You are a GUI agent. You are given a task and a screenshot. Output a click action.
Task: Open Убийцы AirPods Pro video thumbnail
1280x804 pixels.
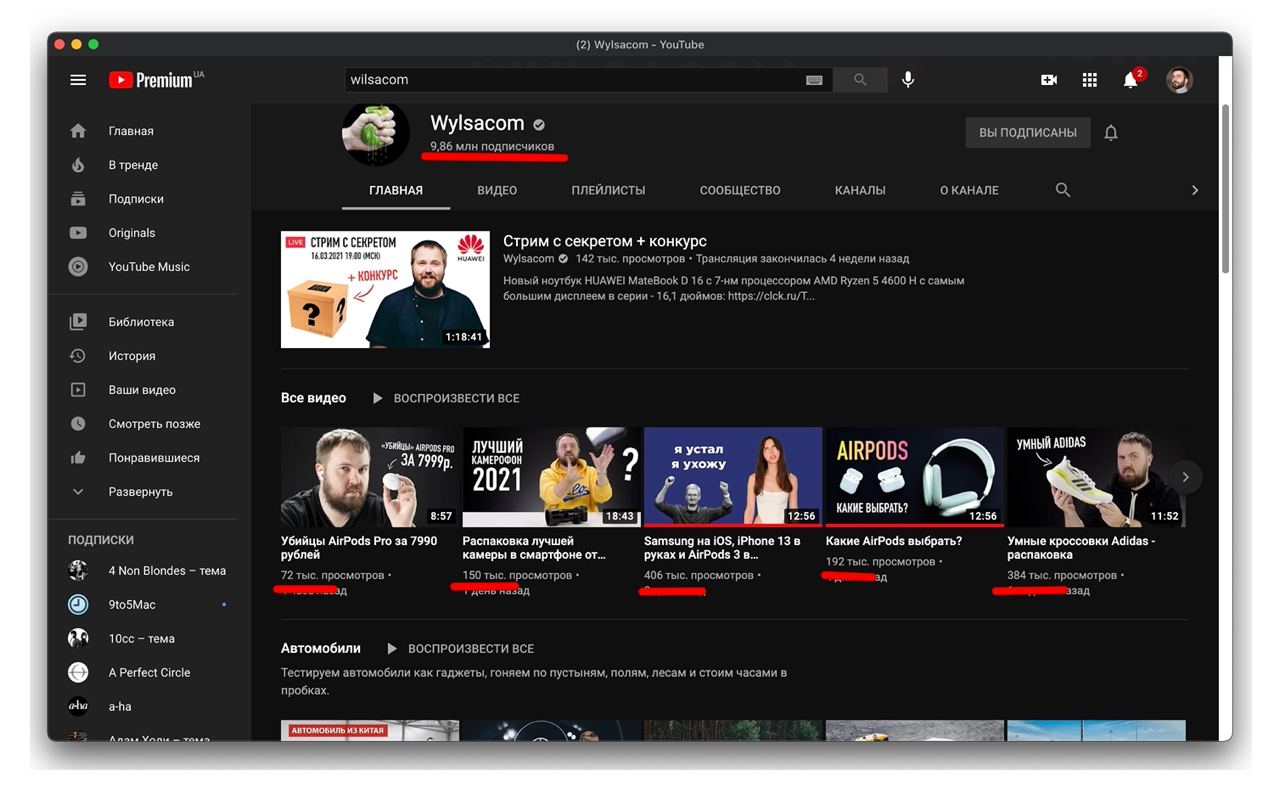369,477
